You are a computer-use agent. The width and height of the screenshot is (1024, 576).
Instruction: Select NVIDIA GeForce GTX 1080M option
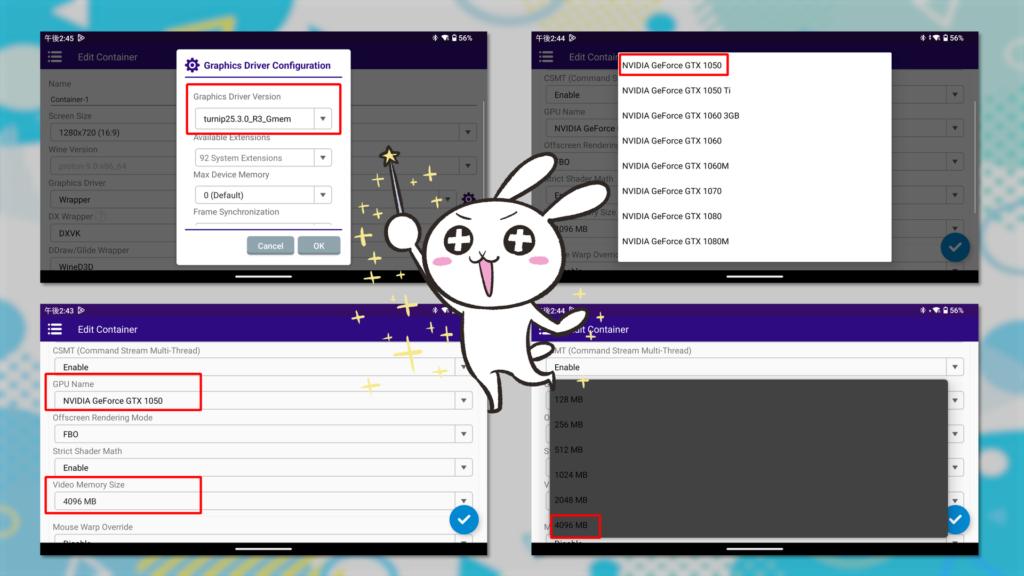754,241
